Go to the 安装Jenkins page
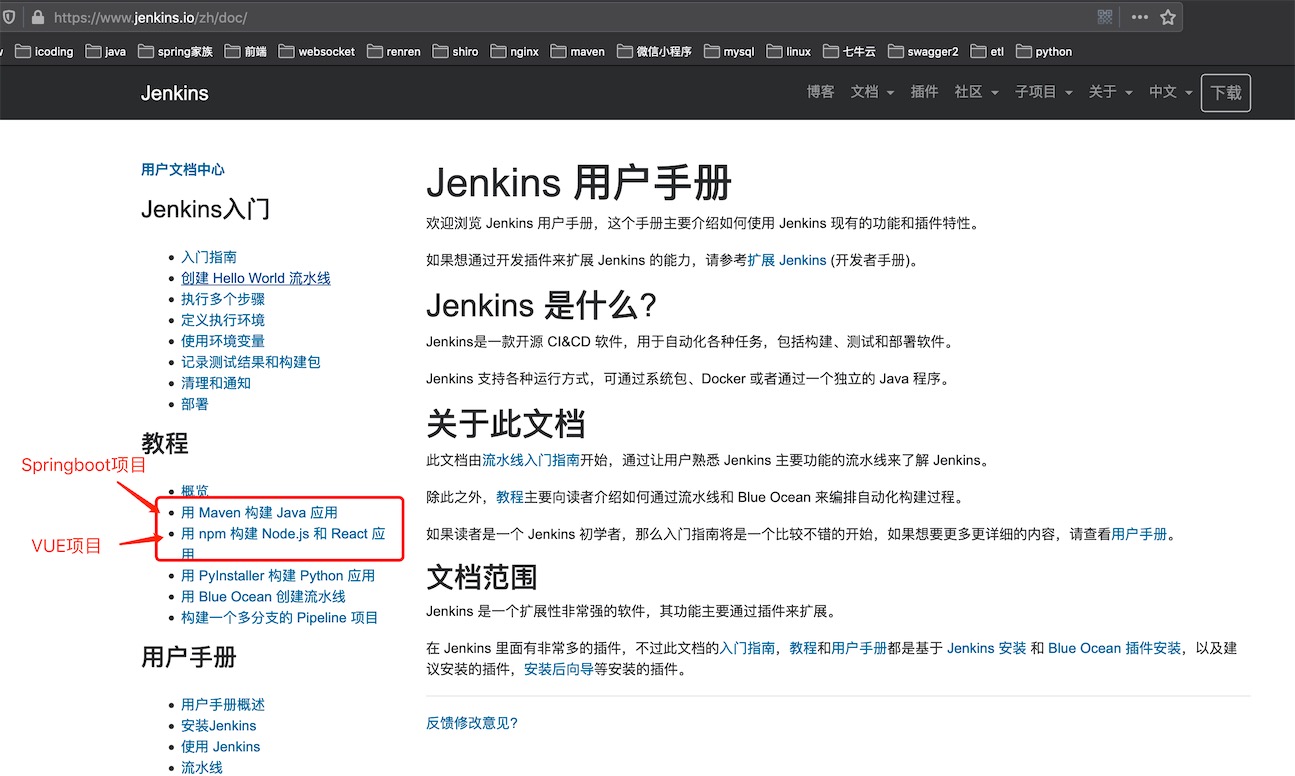1295x776 pixels. pos(219,726)
